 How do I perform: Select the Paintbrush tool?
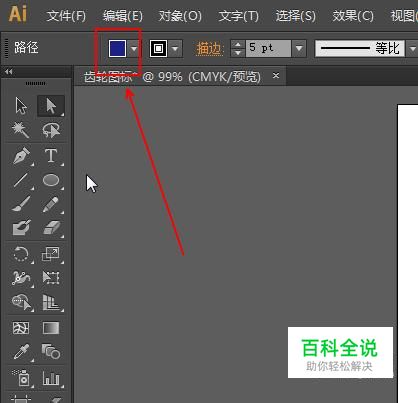tap(21, 204)
